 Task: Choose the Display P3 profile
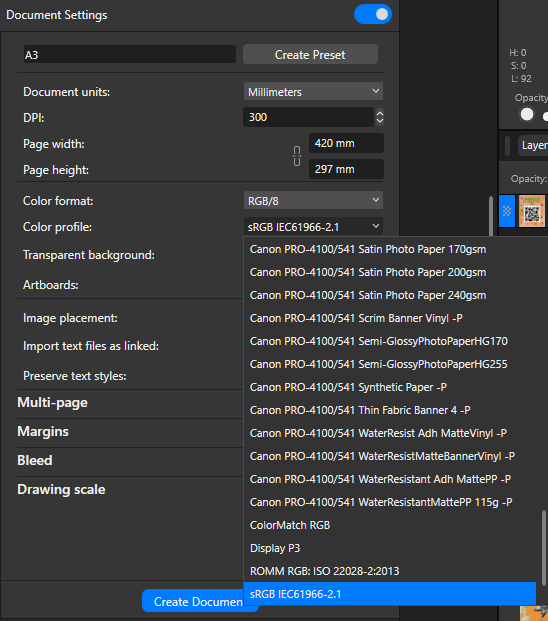tap(390, 548)
